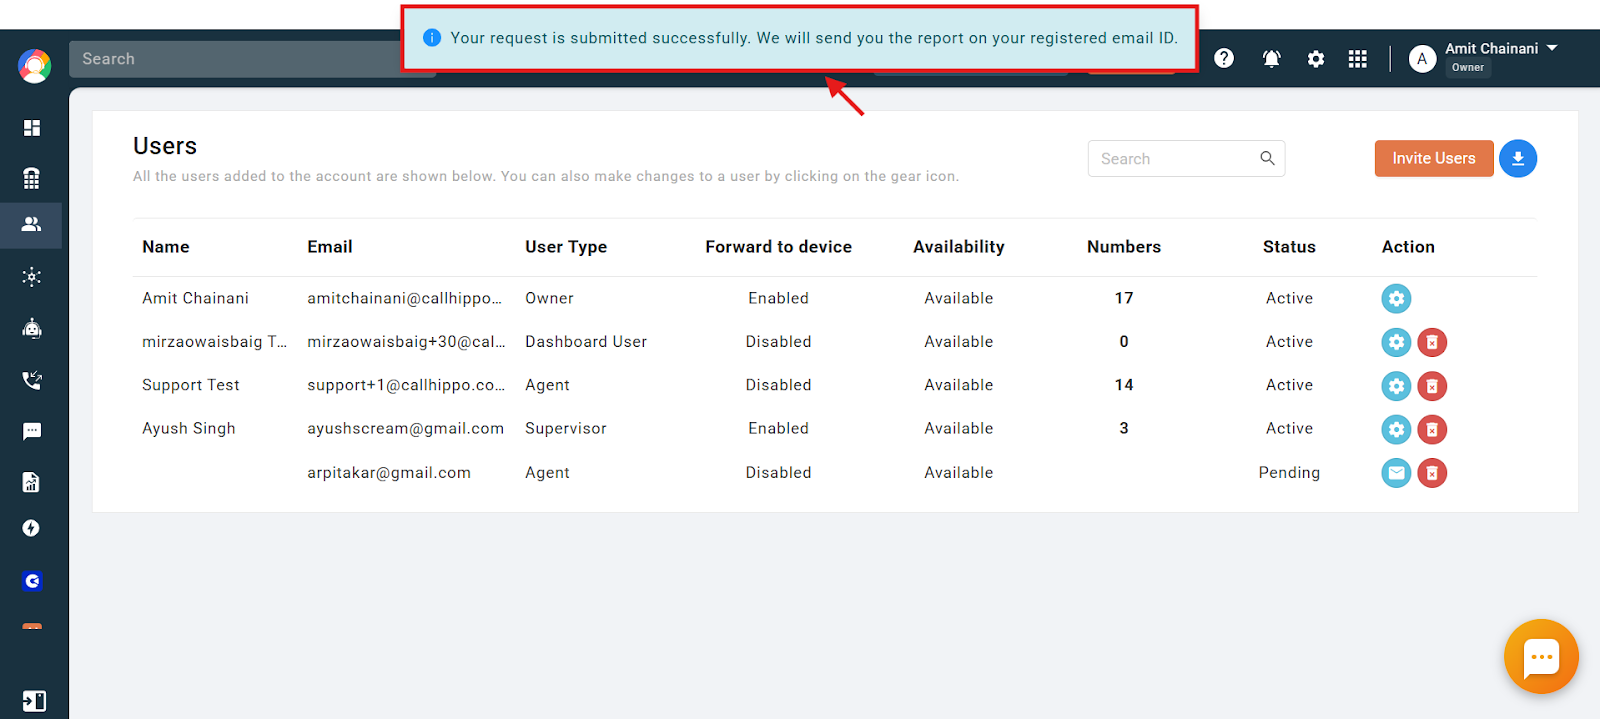This screenshot has height=719, width=1600.
Task: Delete the pending arpitakar@gmail.com invite
Action: pyautogui.click(x=1432, y=473)
